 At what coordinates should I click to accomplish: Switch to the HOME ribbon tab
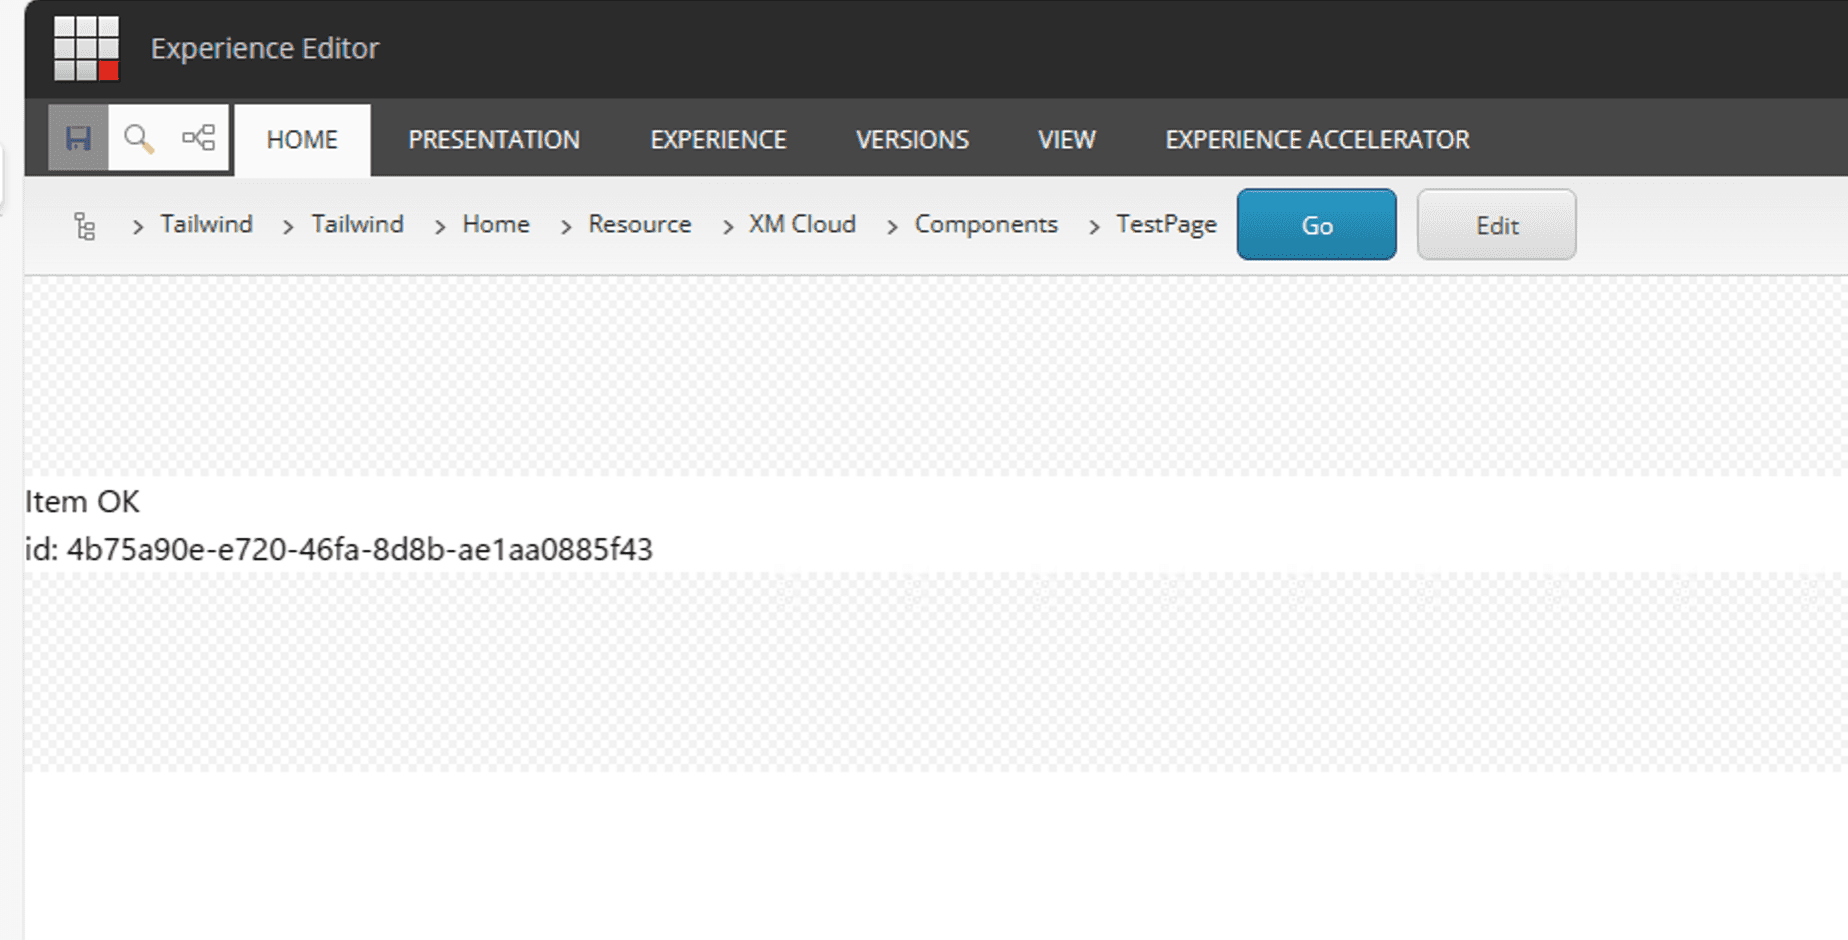(302, 140)
